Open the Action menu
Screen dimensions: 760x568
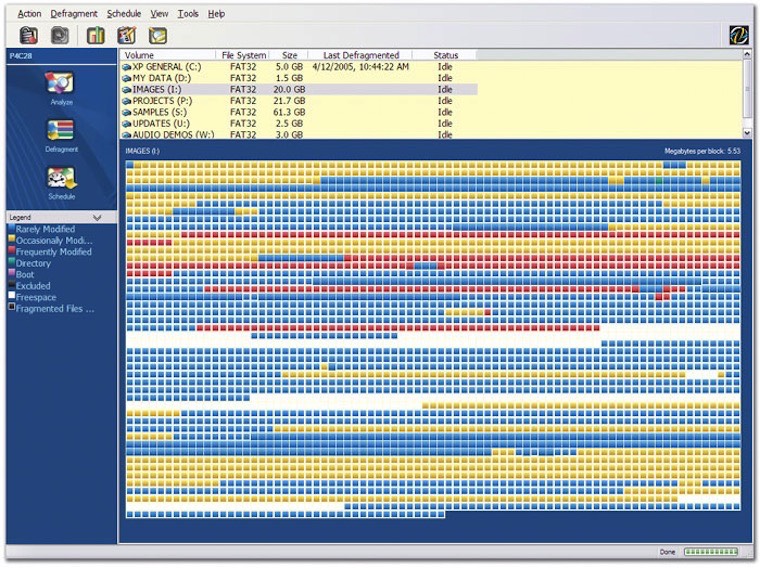pos(29,14)
